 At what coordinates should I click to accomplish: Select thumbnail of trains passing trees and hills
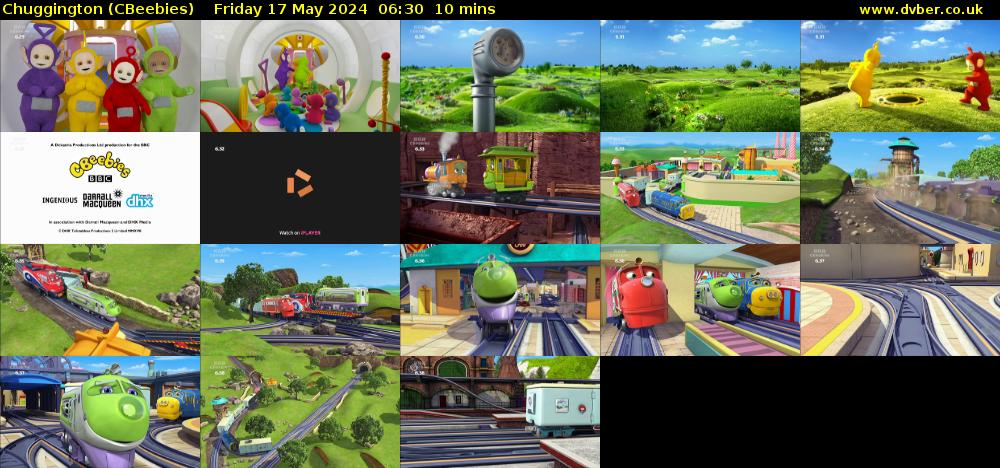[300, 300]
